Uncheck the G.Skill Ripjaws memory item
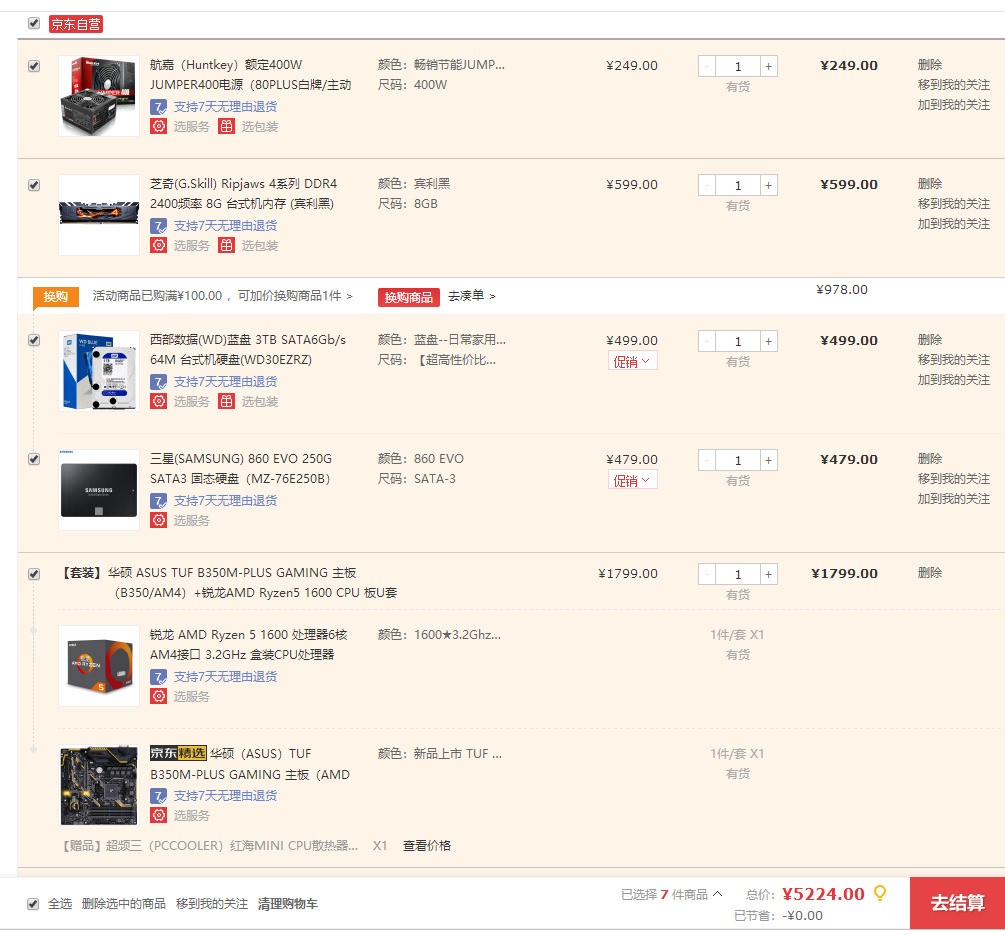 coord(34,185)
